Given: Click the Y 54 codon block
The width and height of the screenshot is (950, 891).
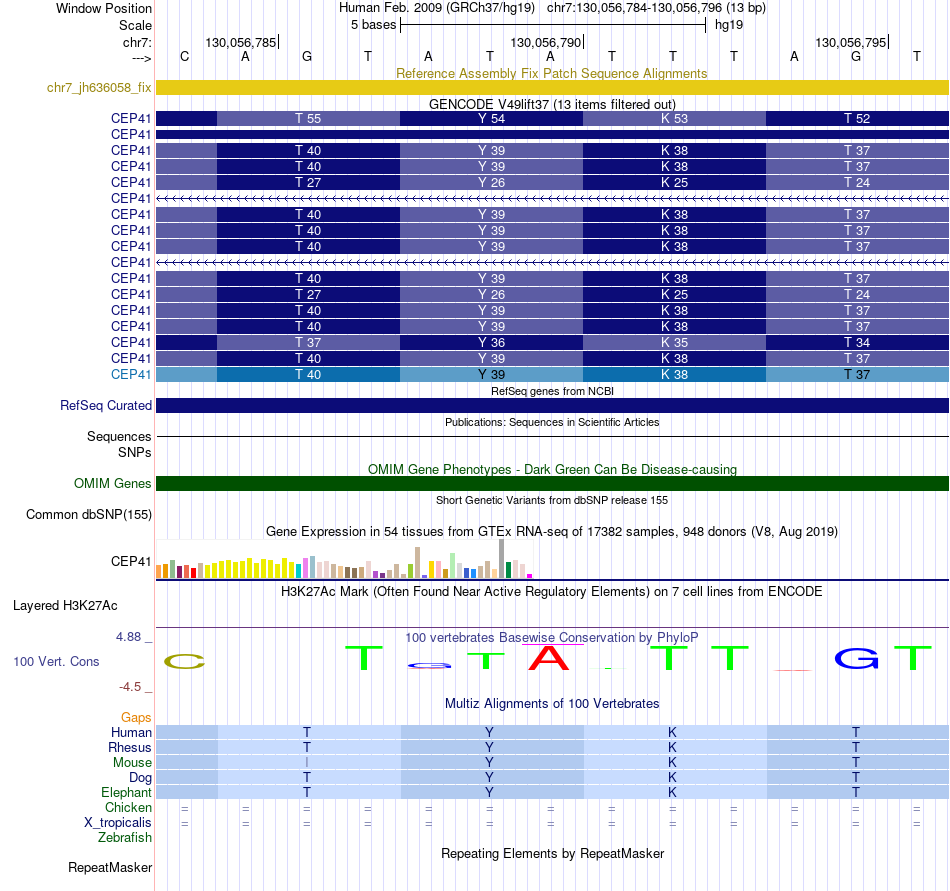Looking at the screenshot, I should click(491, 119).
